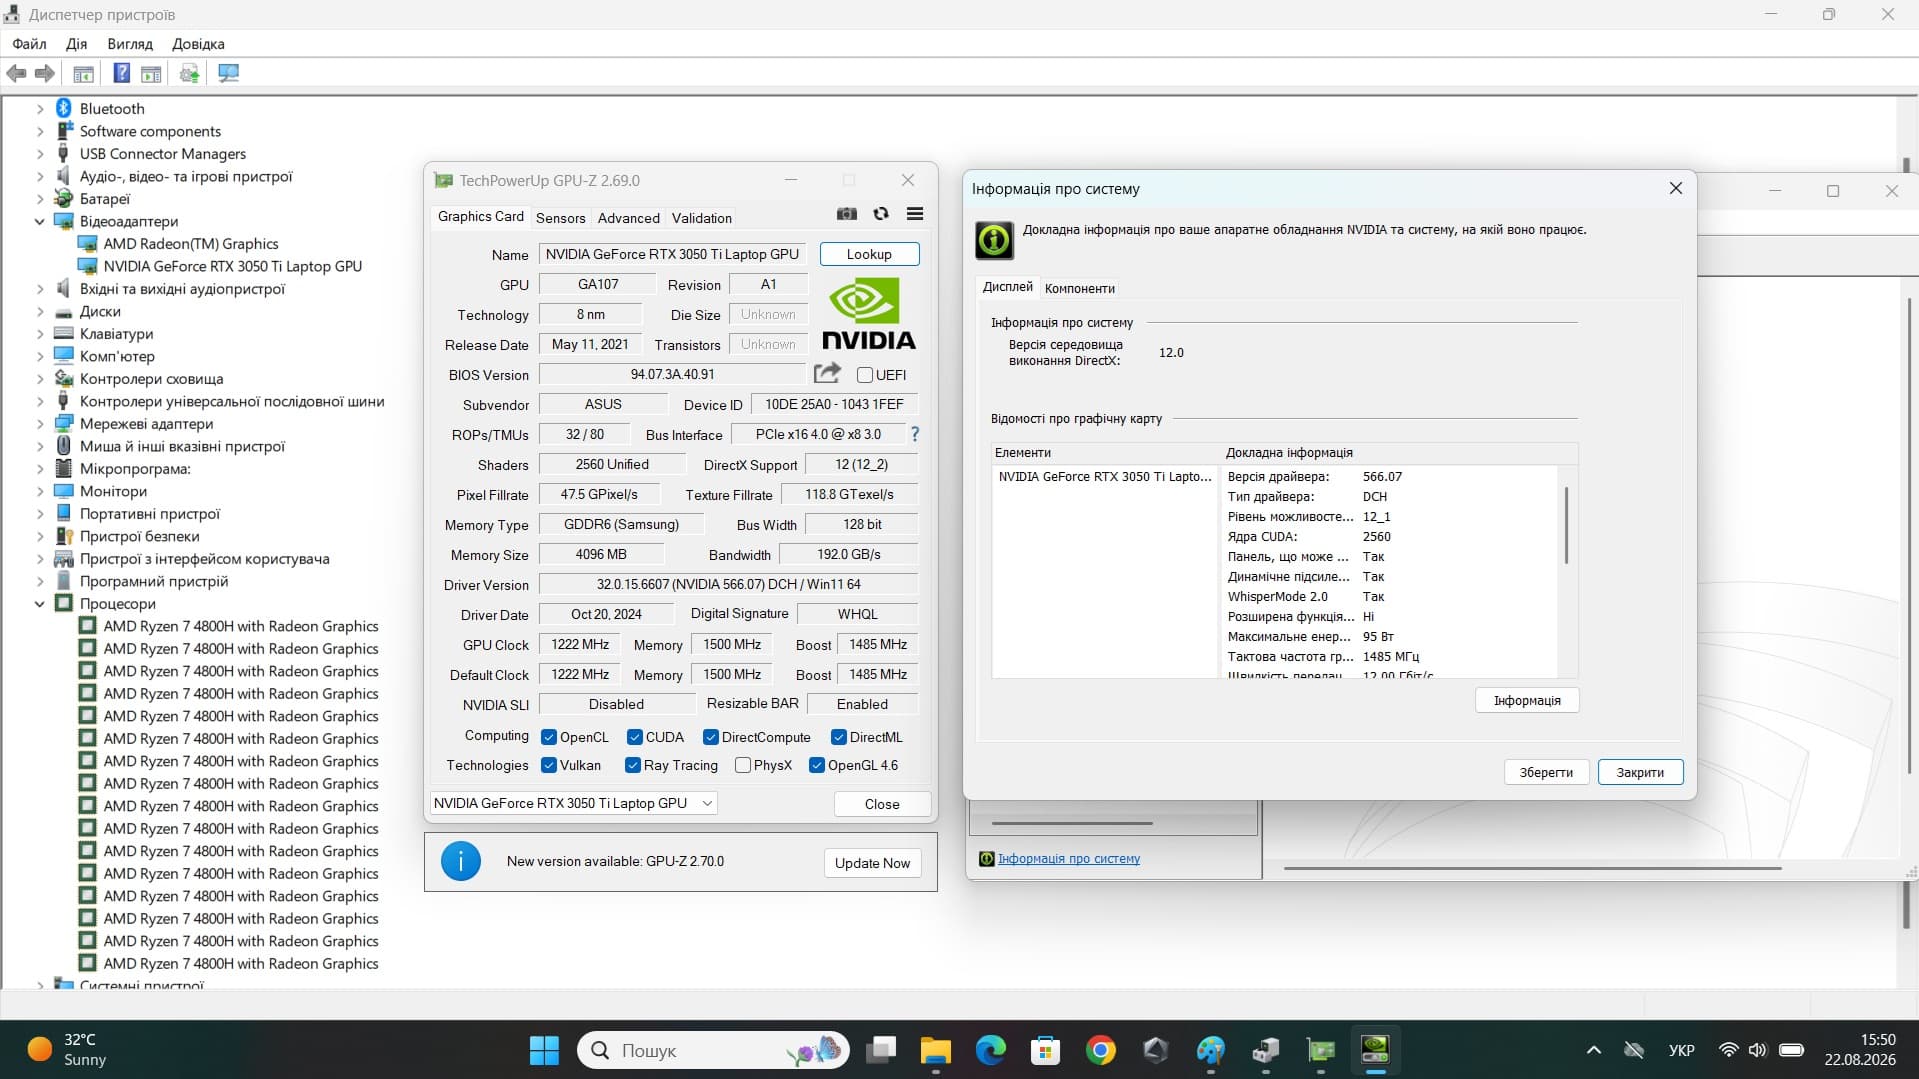Select NVIDIA GeForce RTX 3050 Ti in device tree
Viewport: 1919px width, 1079px height.
coord(233,266)
